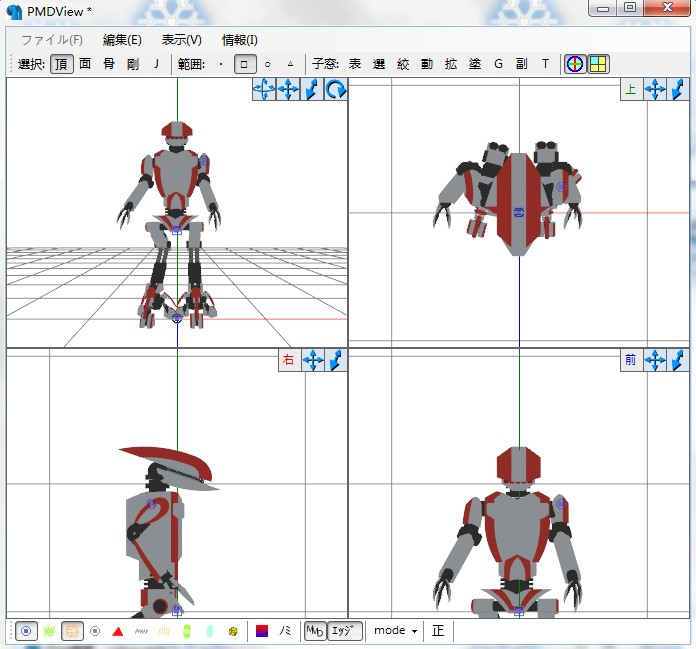Click the pan arrows icon in the 上 view
696x649 pixels.
tap(655, 89)
